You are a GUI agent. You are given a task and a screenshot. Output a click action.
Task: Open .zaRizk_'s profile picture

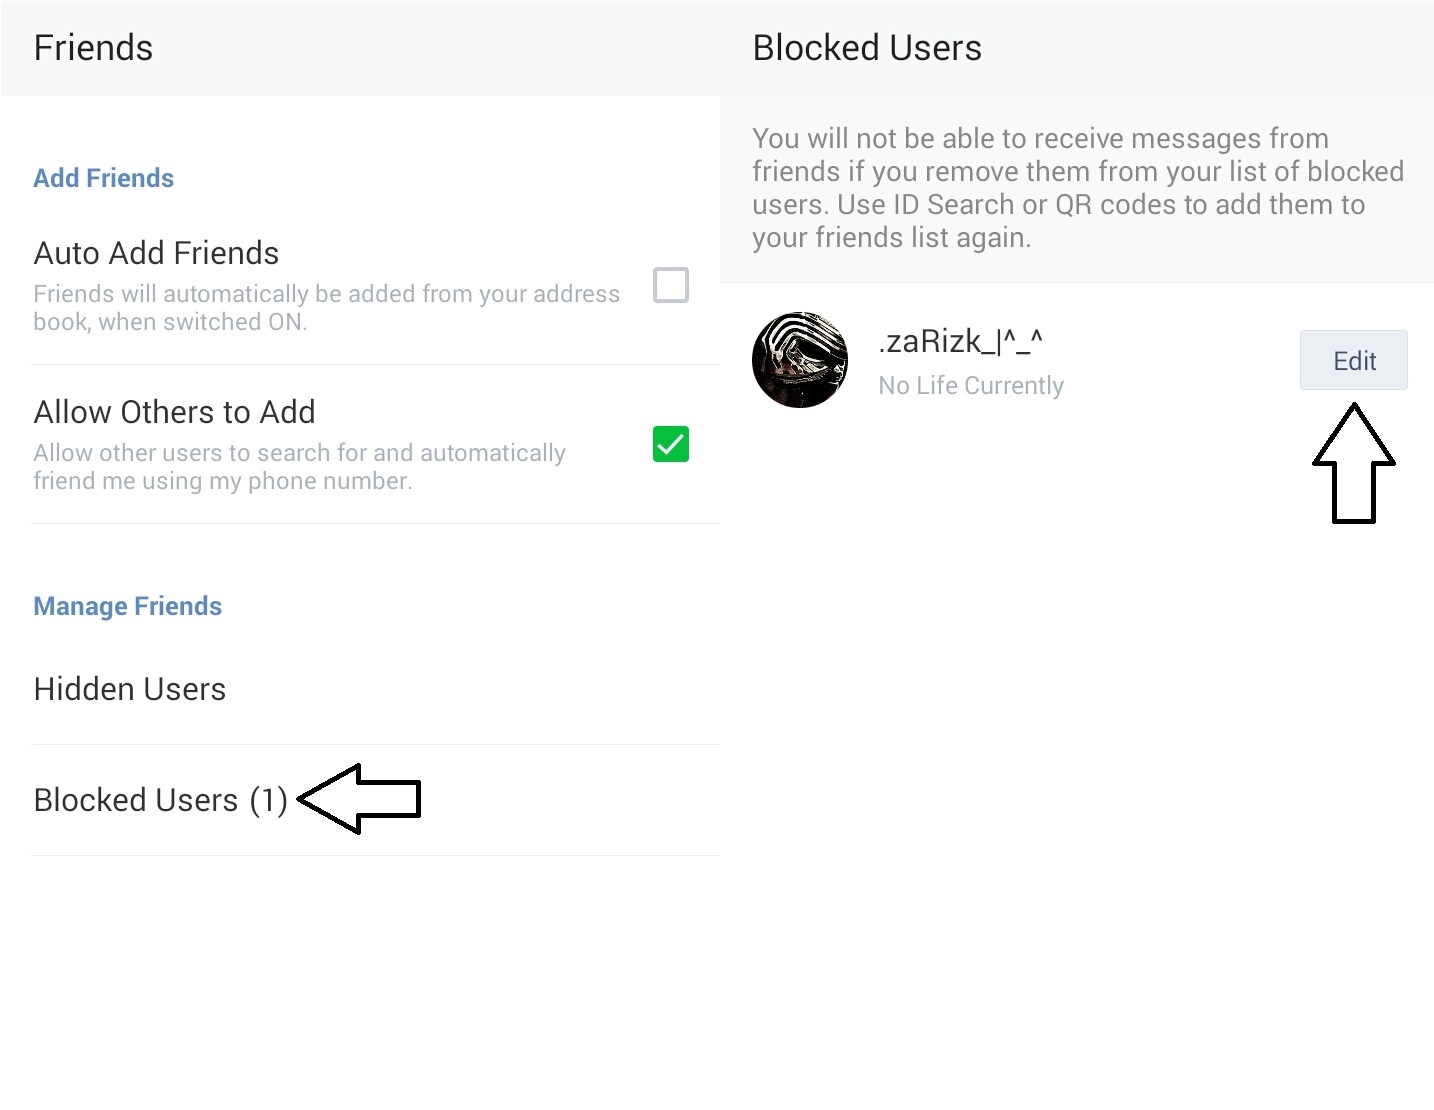pos(800,360)
